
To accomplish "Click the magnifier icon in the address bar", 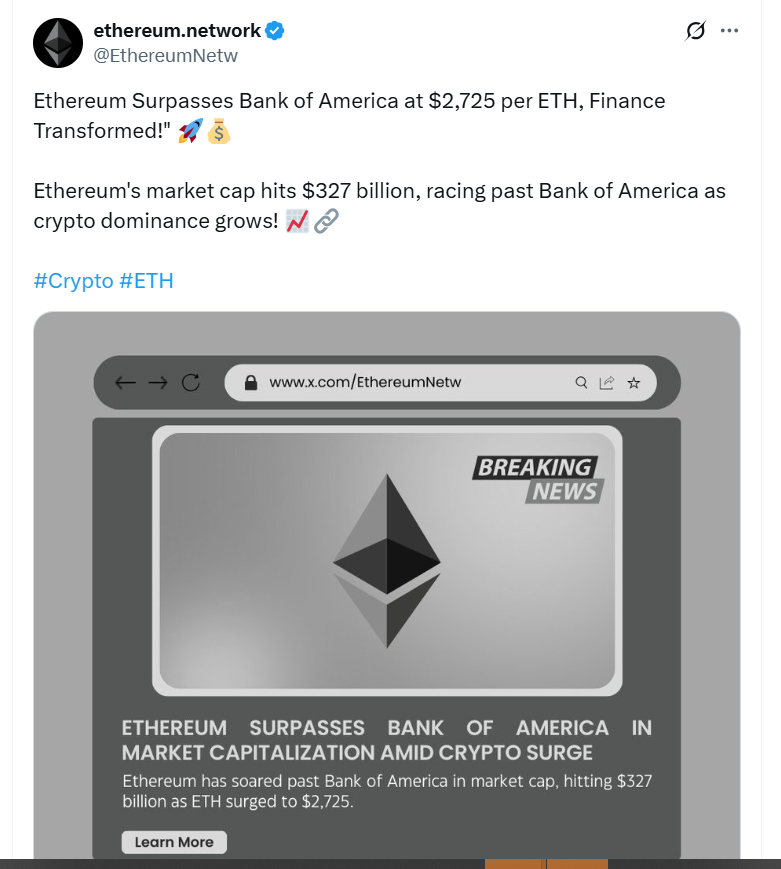I will [581, 382].
